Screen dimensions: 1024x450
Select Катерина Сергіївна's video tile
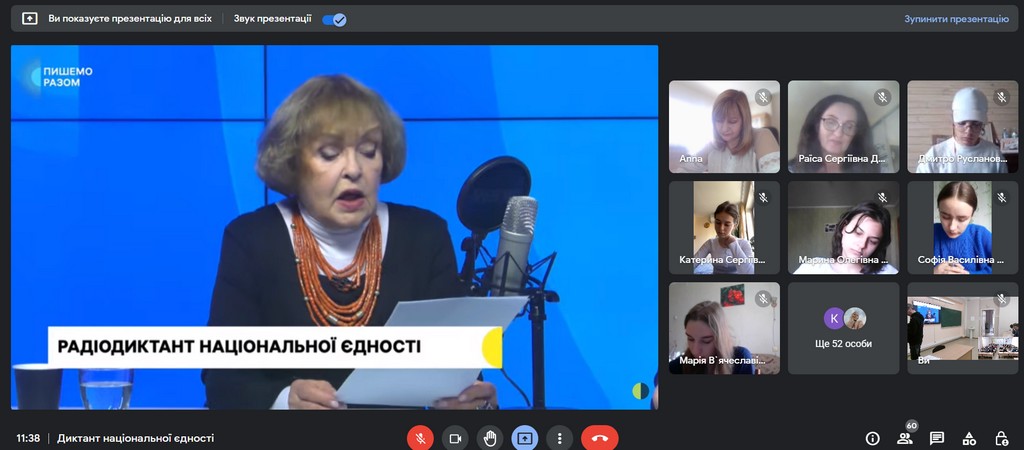(724, 227)
